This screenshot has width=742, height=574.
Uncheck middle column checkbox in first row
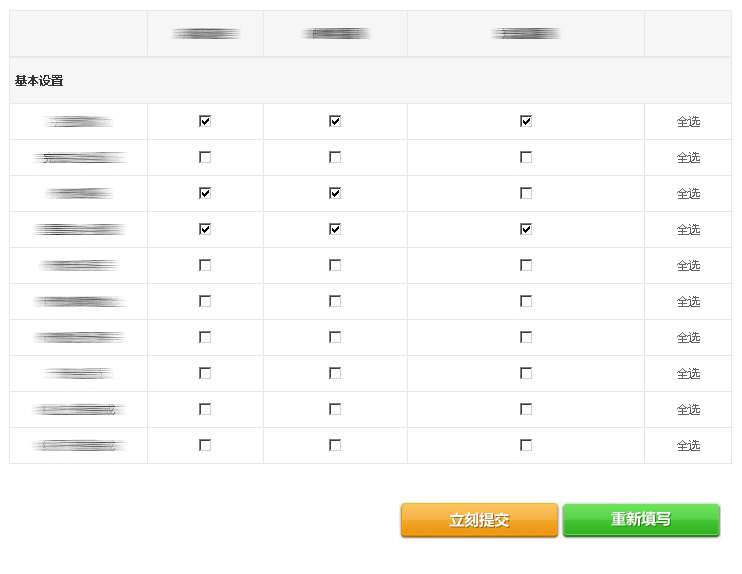[335, 121]
